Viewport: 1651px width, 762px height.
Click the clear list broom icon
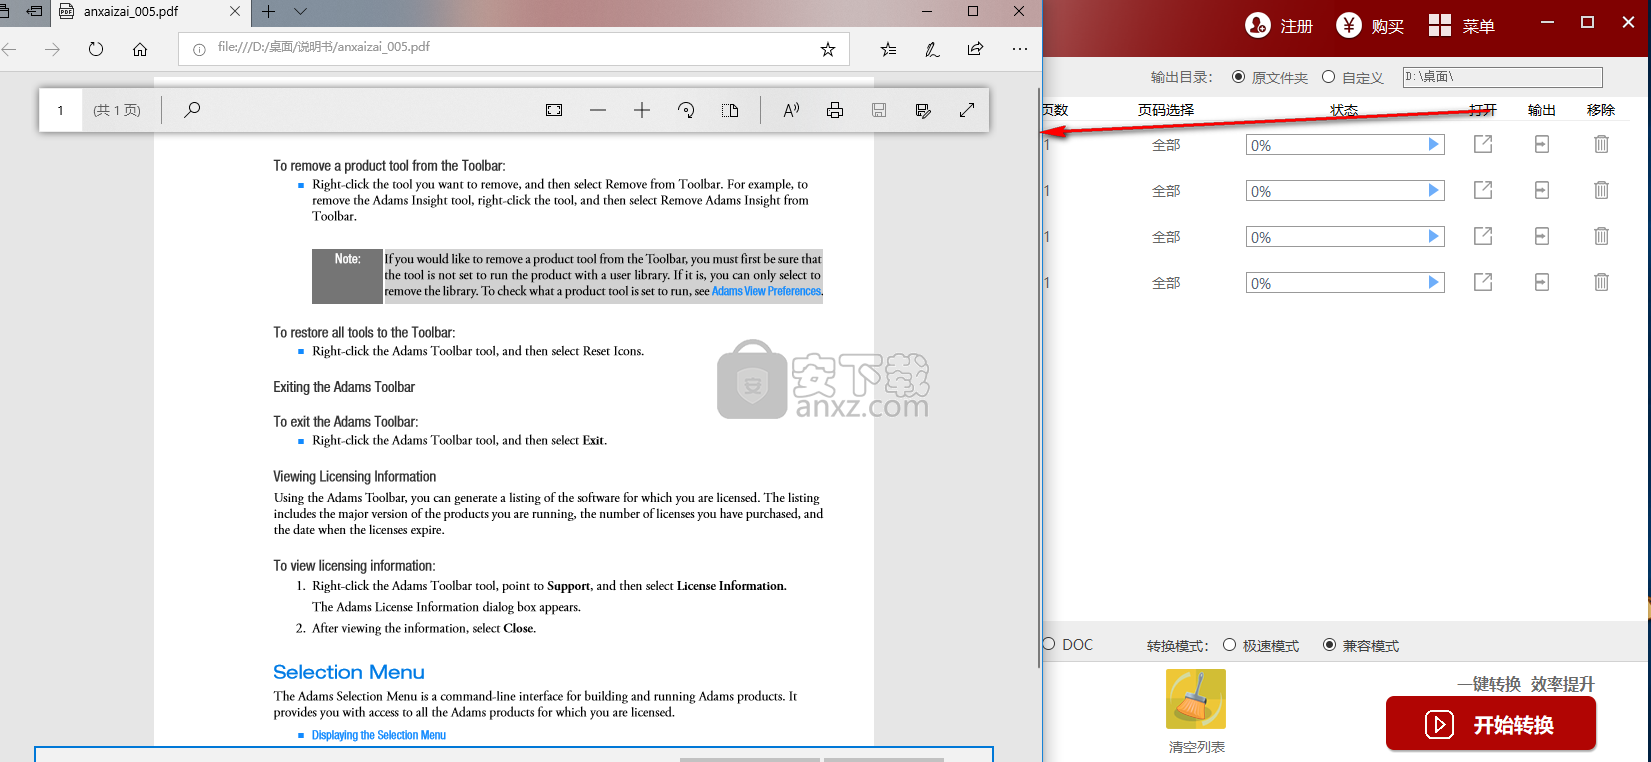tap(1196, 699)
